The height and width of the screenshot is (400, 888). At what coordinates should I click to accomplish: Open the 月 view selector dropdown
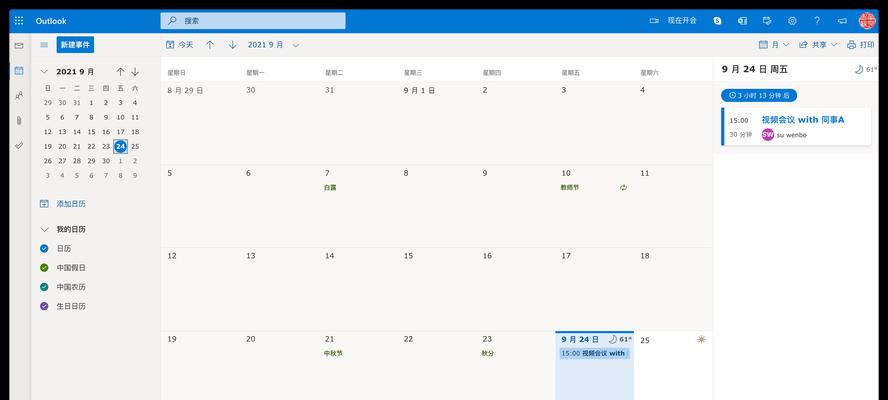coord(774,45)
